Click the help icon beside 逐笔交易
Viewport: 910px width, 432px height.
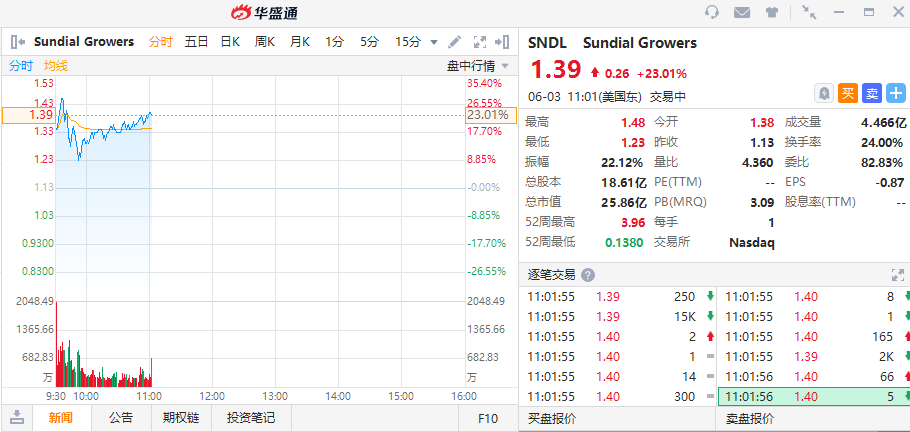point(588,275)
